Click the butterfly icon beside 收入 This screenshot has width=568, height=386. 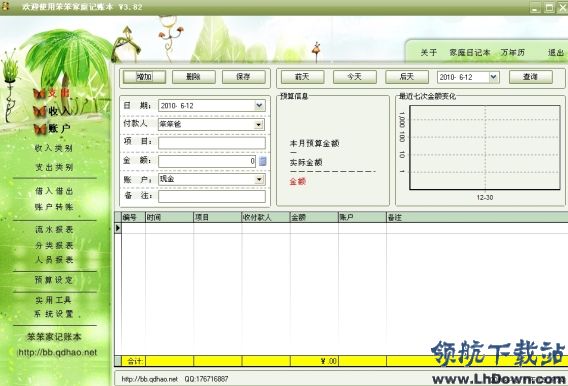pyautogui.click(x=39, y=111)
